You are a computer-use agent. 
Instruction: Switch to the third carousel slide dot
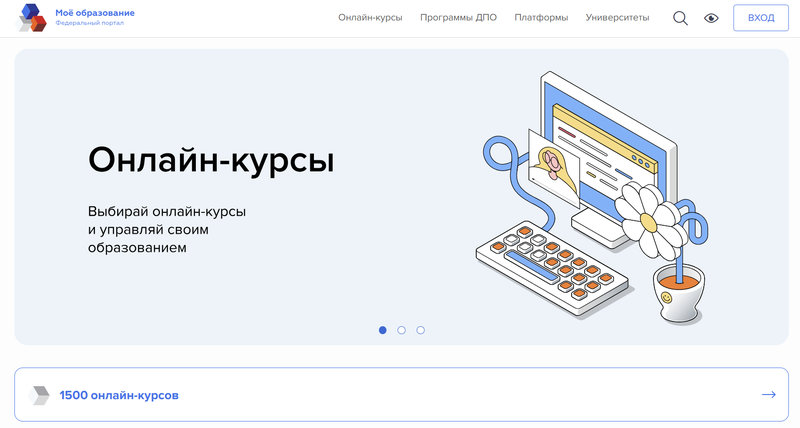(420, 330)
